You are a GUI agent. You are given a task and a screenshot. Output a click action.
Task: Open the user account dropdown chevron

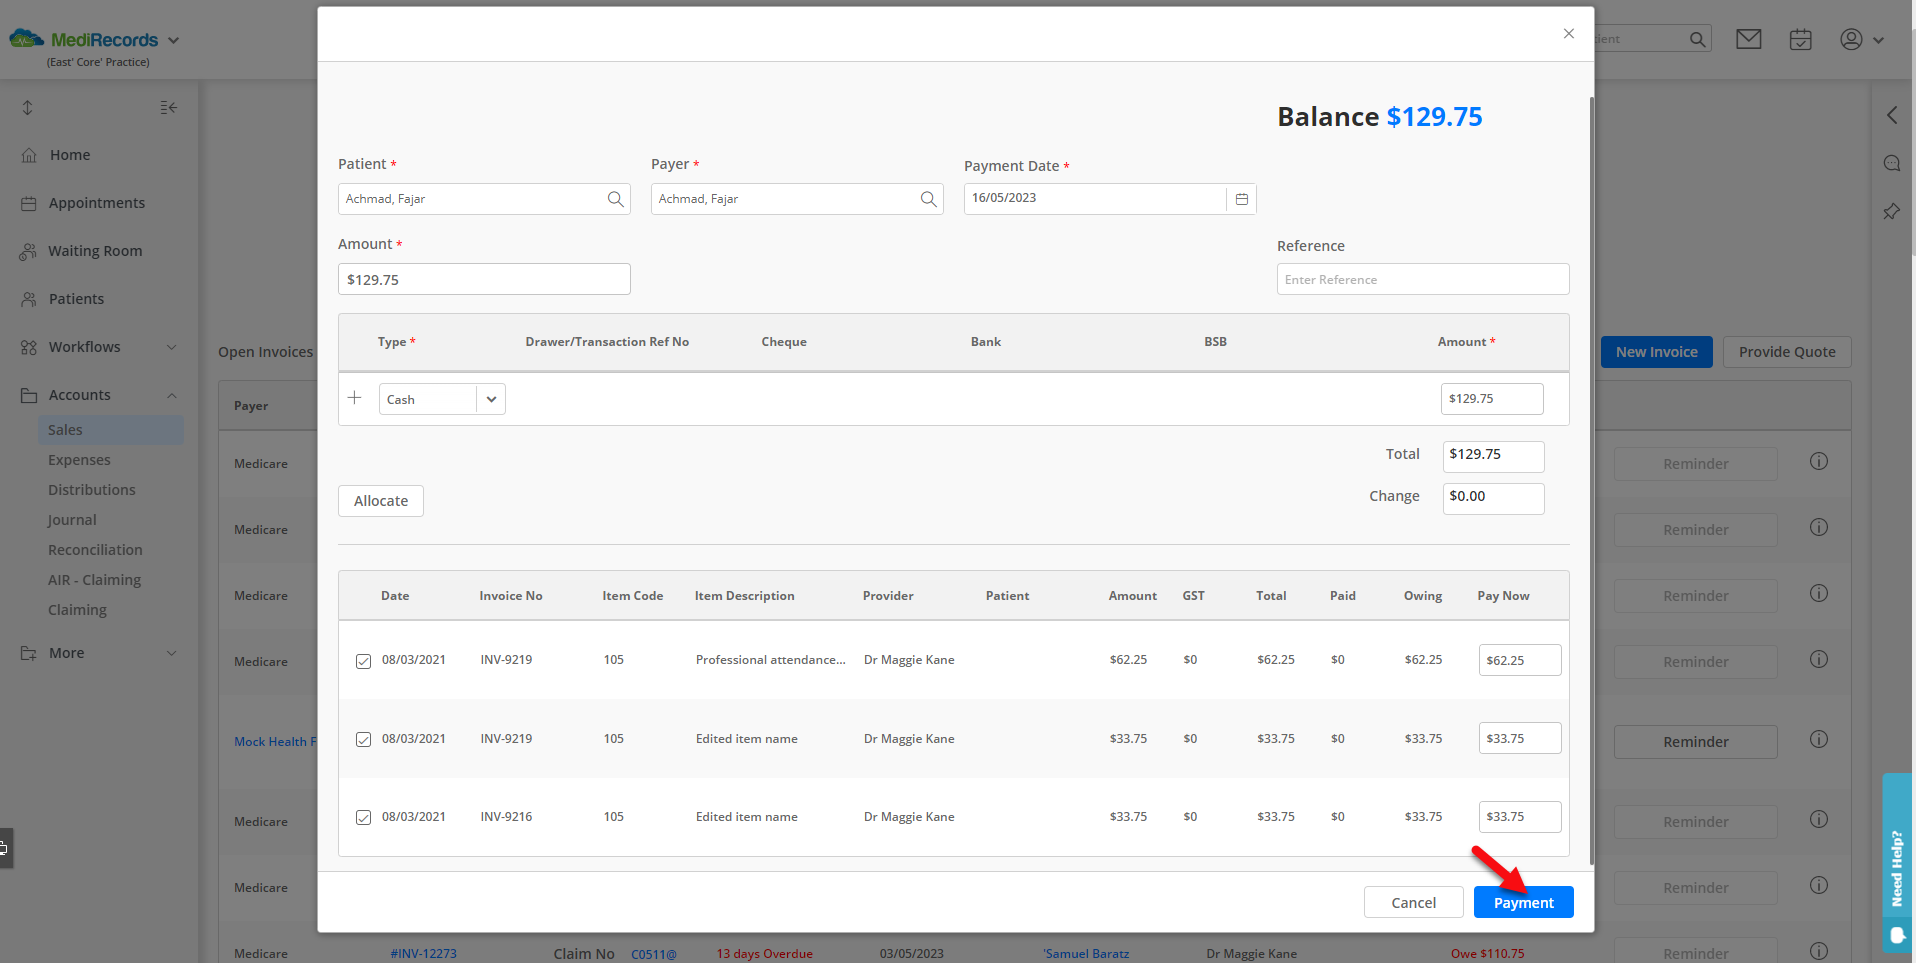point(1878,40)
